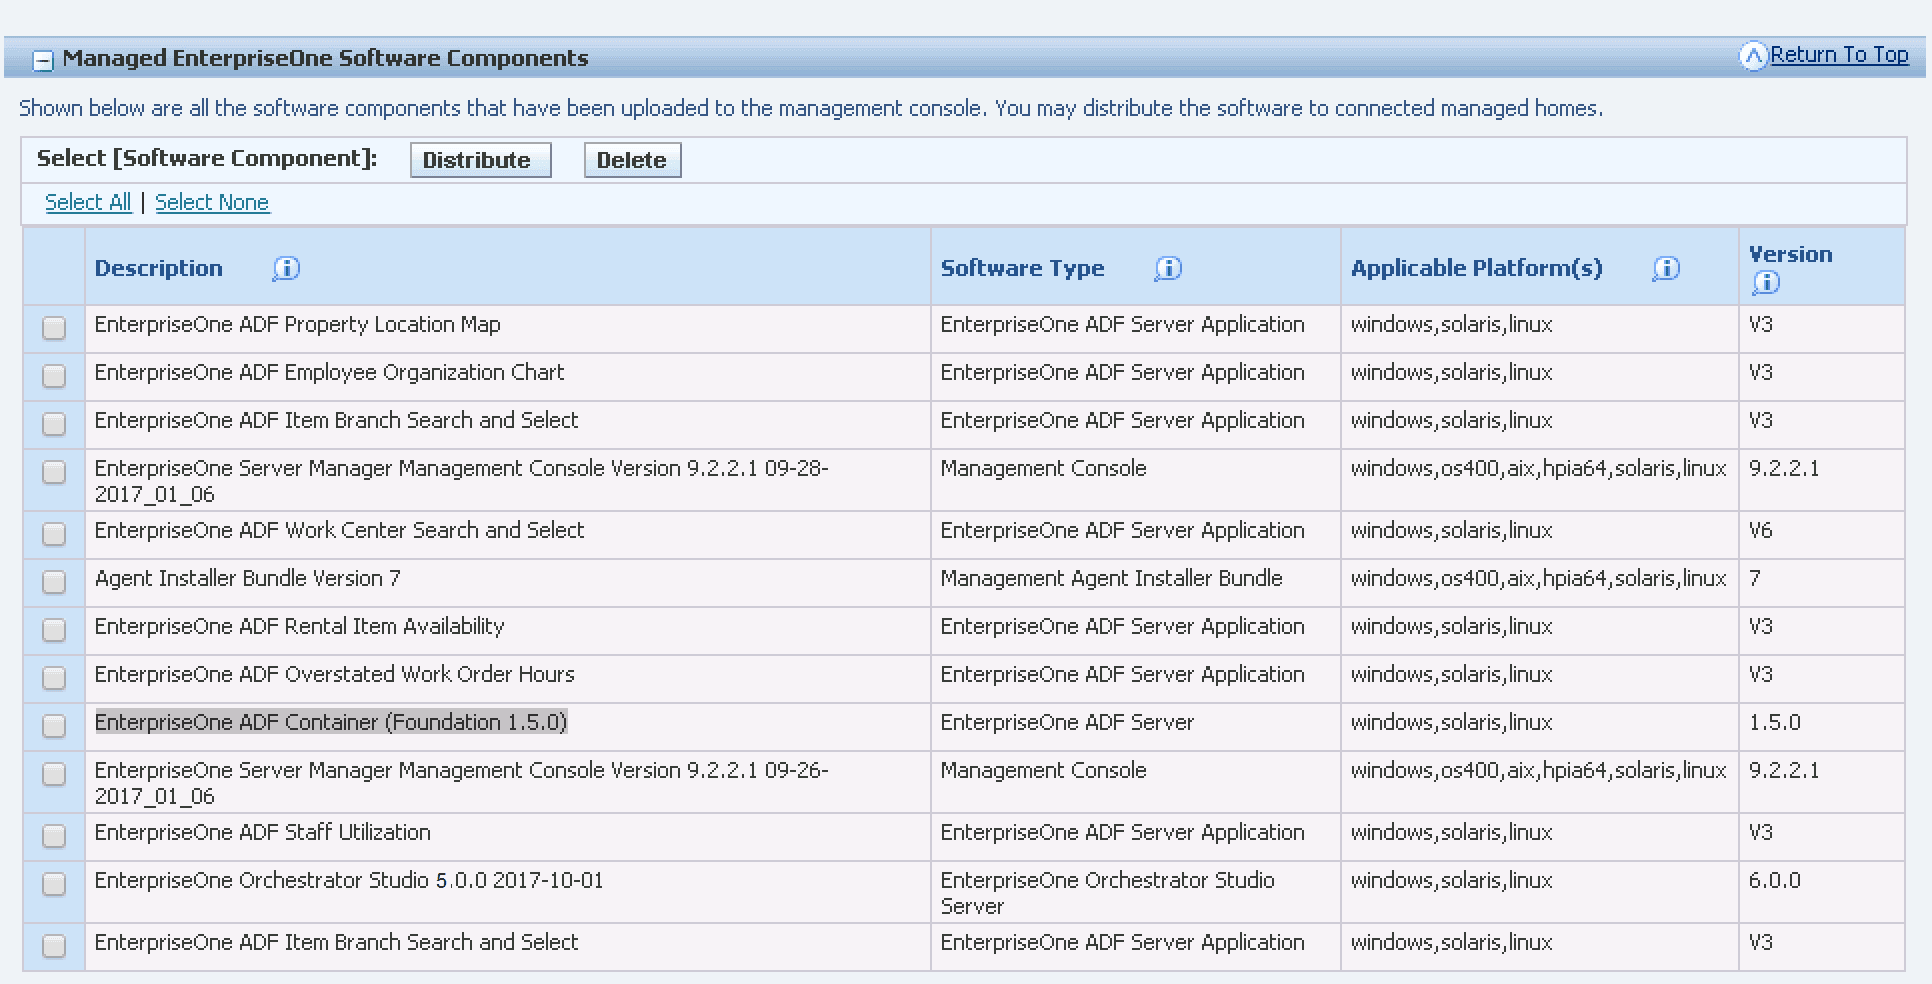
Task: Check the Agent Installer Bundle Version 7 row
Action: click(x=54, y=582)
